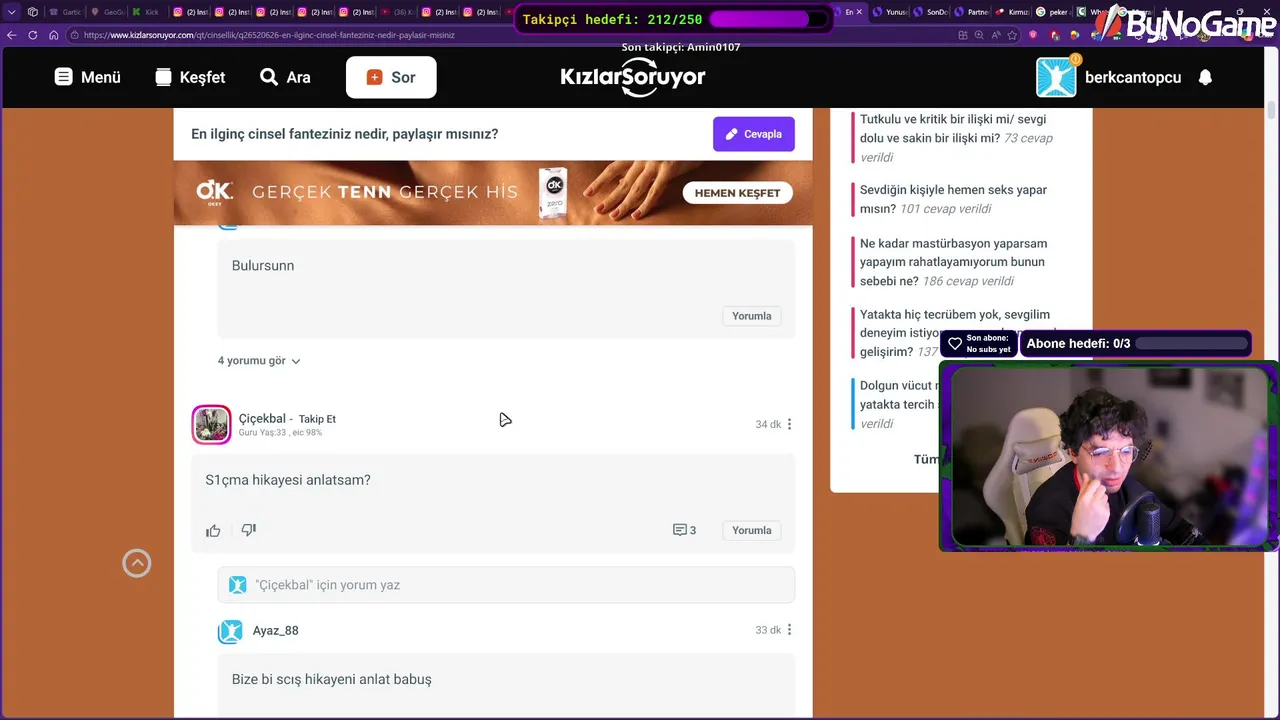This screenshot has width=1280, height=720.
Task: Switch to the Partner tab
Action: click(971, 12)
